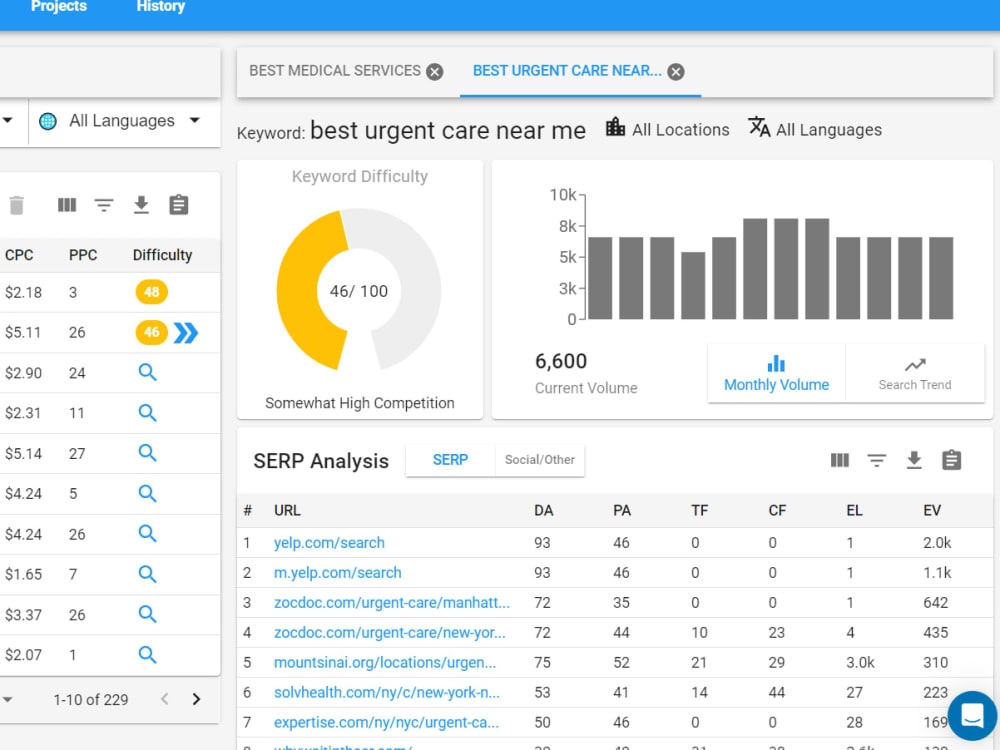Image resolution: width=1000 pixels, height=750 pixels.
Task: Sort SERP table by EL column
Action: [x=854, y=511]
